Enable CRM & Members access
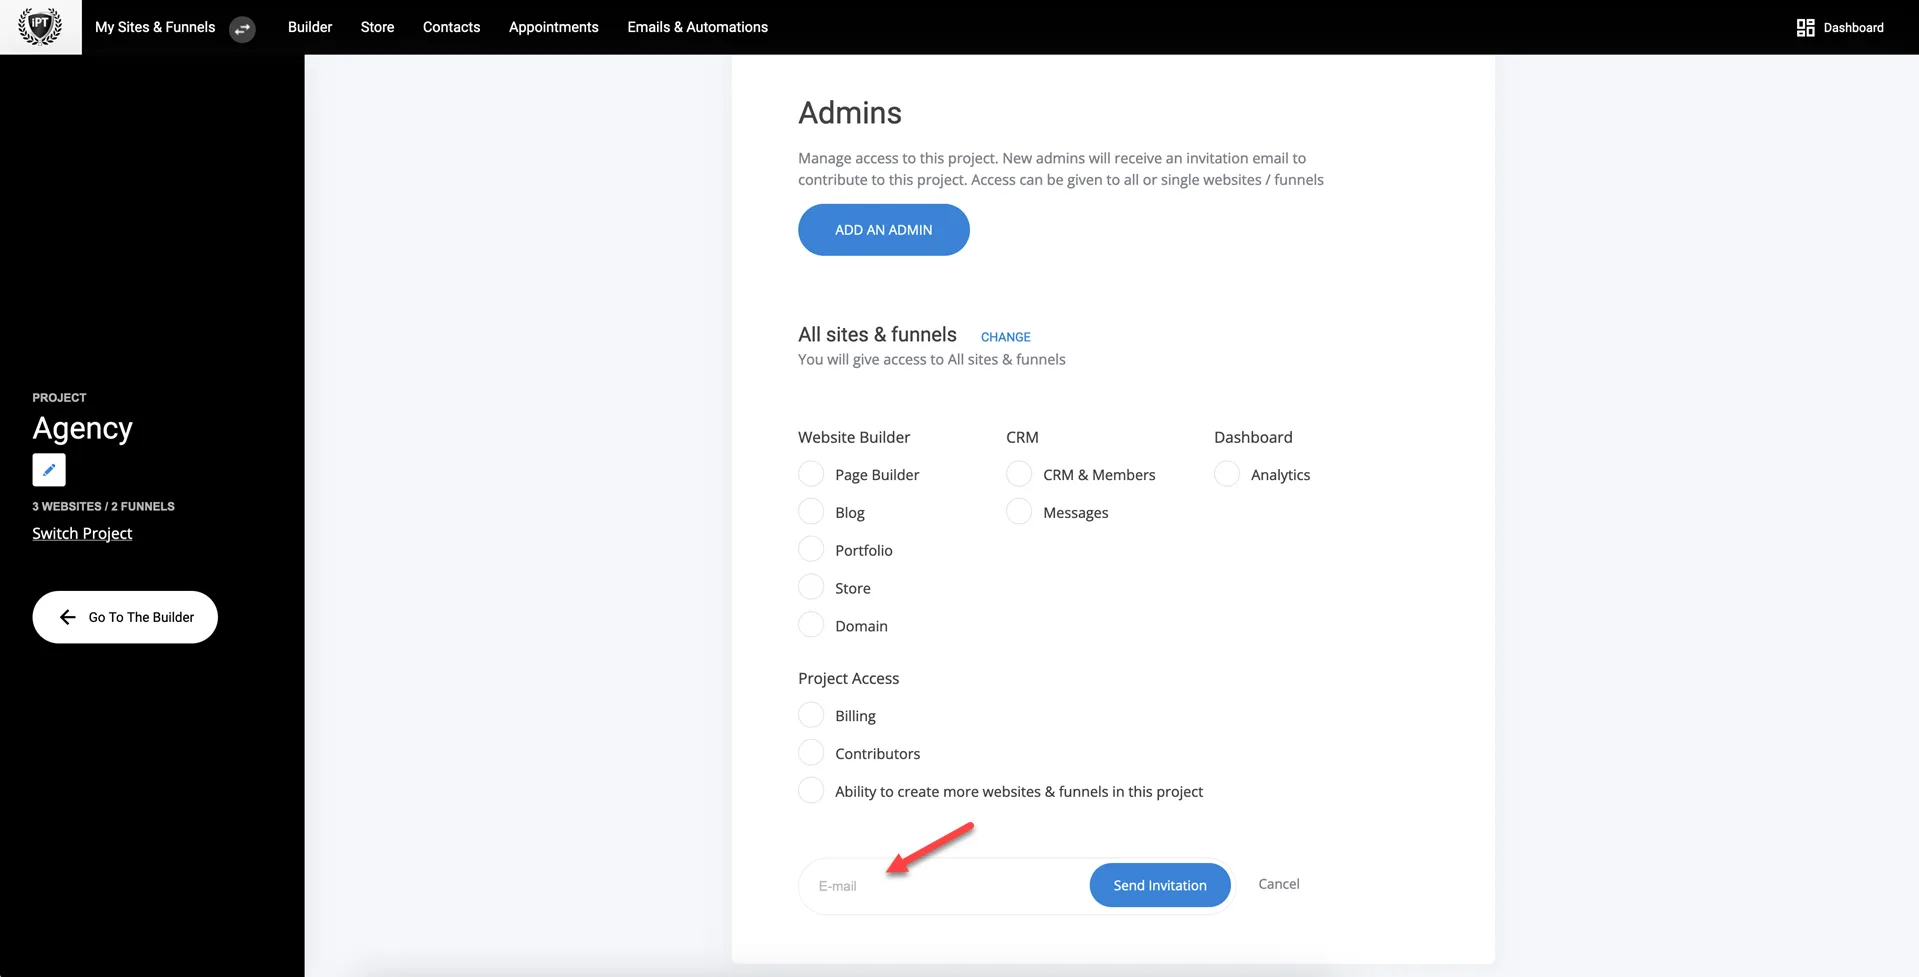The height and width of the screenshot is (977, 1919). pos(1018,473)
